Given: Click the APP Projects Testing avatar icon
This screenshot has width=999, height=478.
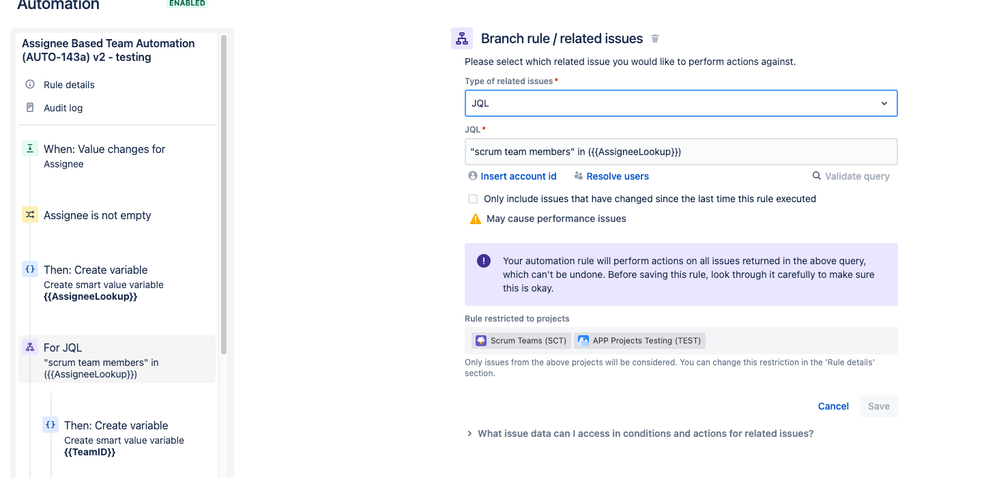Looking at the screenshot, I should pyautogui.click(x=583, y=340).
